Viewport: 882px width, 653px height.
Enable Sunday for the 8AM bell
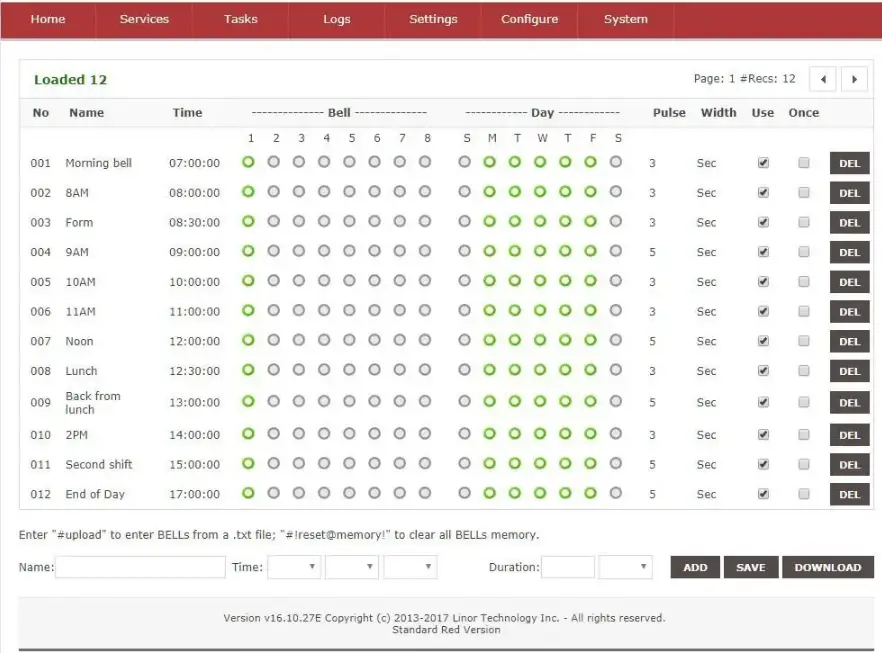466,192
